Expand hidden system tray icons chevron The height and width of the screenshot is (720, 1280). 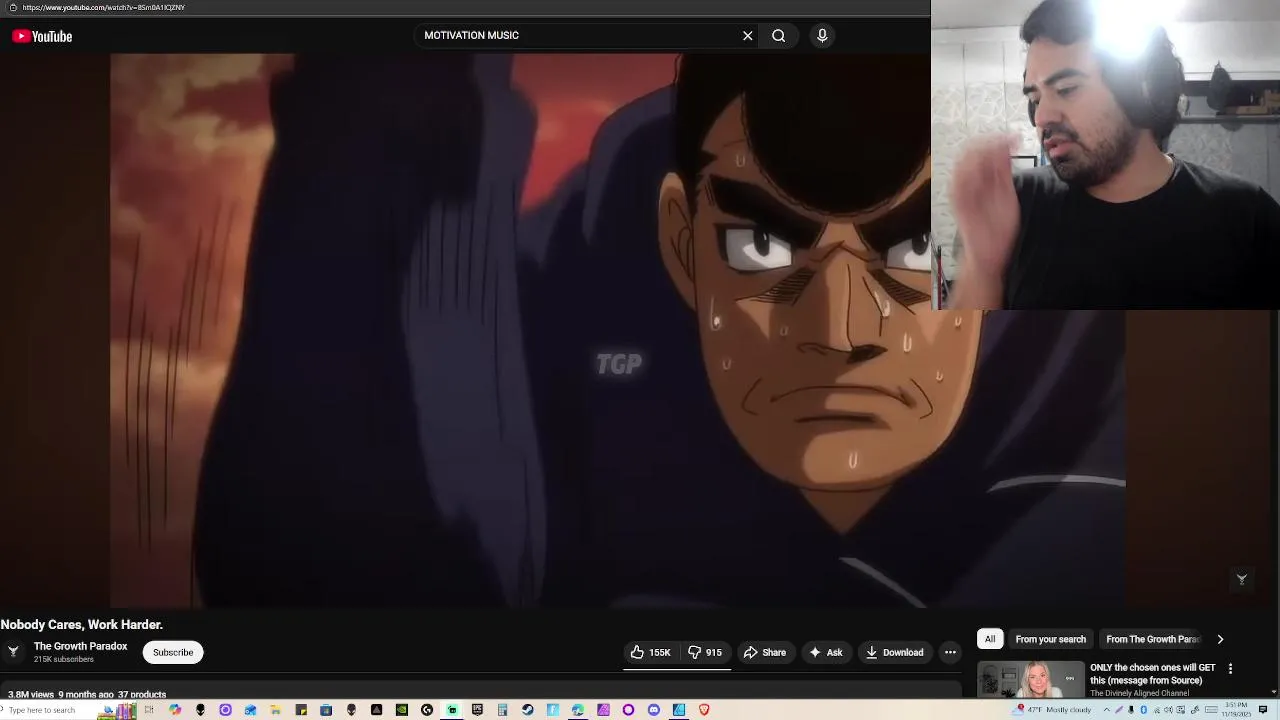tap(1106, 710)
